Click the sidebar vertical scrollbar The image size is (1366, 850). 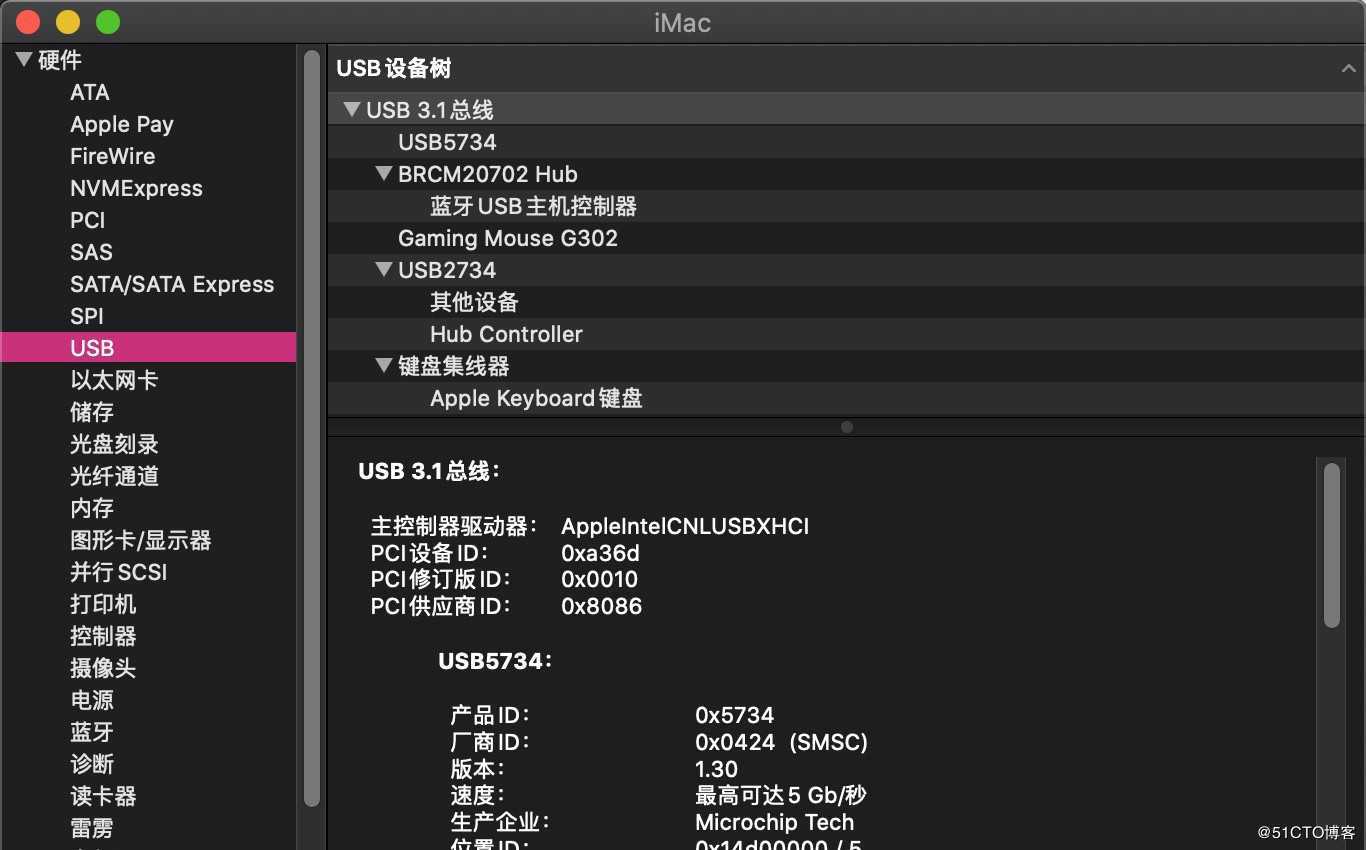coord(311,430)
